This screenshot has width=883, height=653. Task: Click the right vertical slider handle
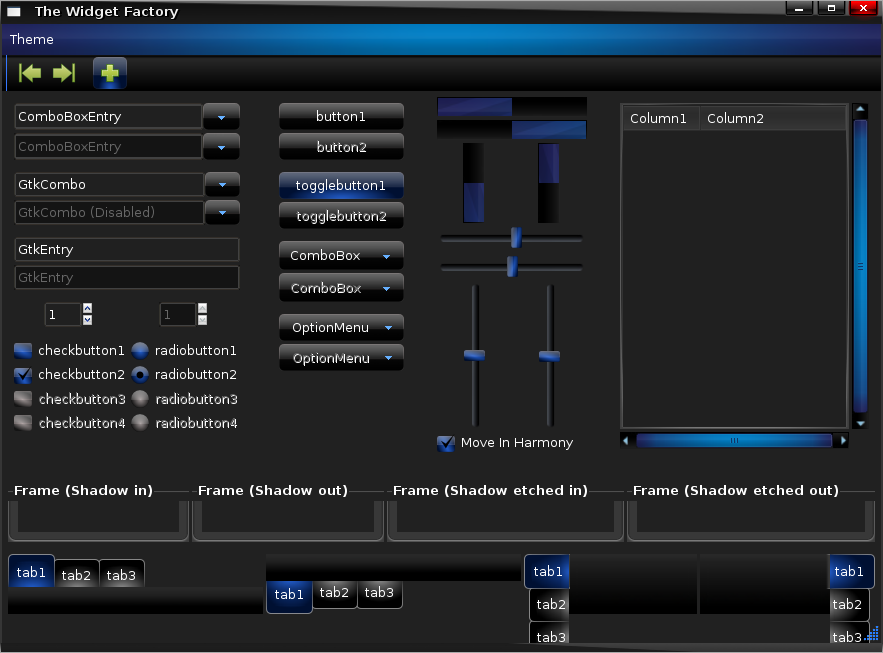549,356
